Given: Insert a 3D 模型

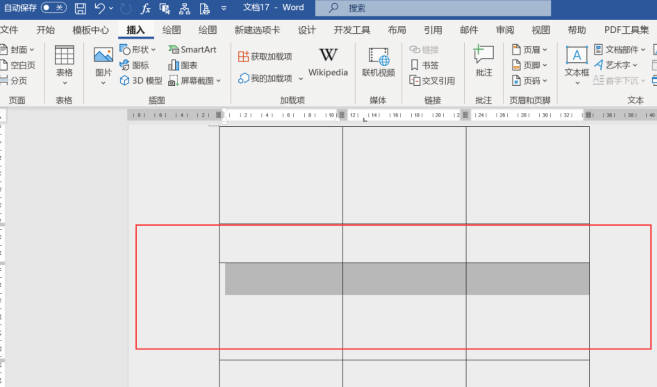Looking at the screenshot, I should point(141,80).
